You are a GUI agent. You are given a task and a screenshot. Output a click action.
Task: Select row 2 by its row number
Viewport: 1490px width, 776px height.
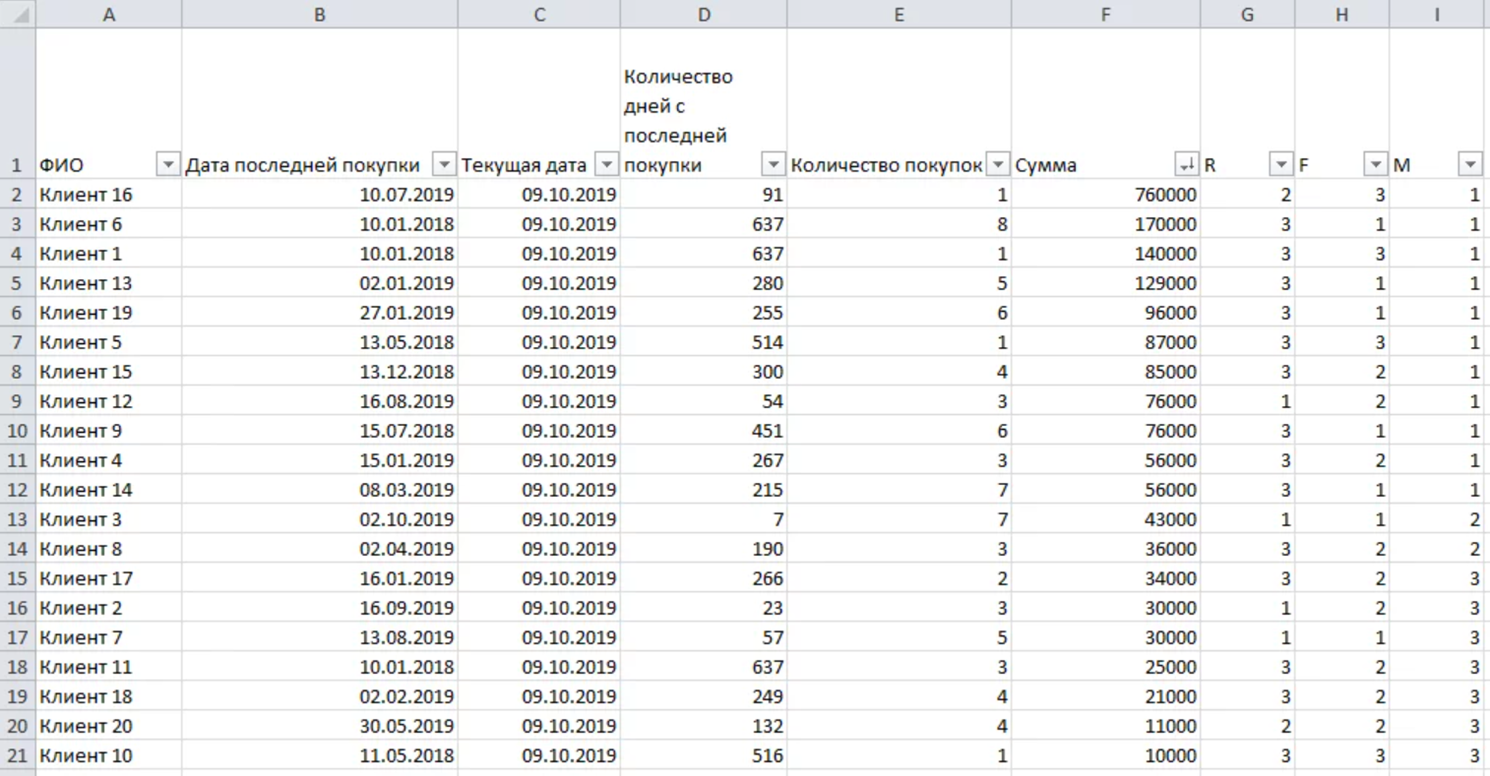[x=17, y=195]
